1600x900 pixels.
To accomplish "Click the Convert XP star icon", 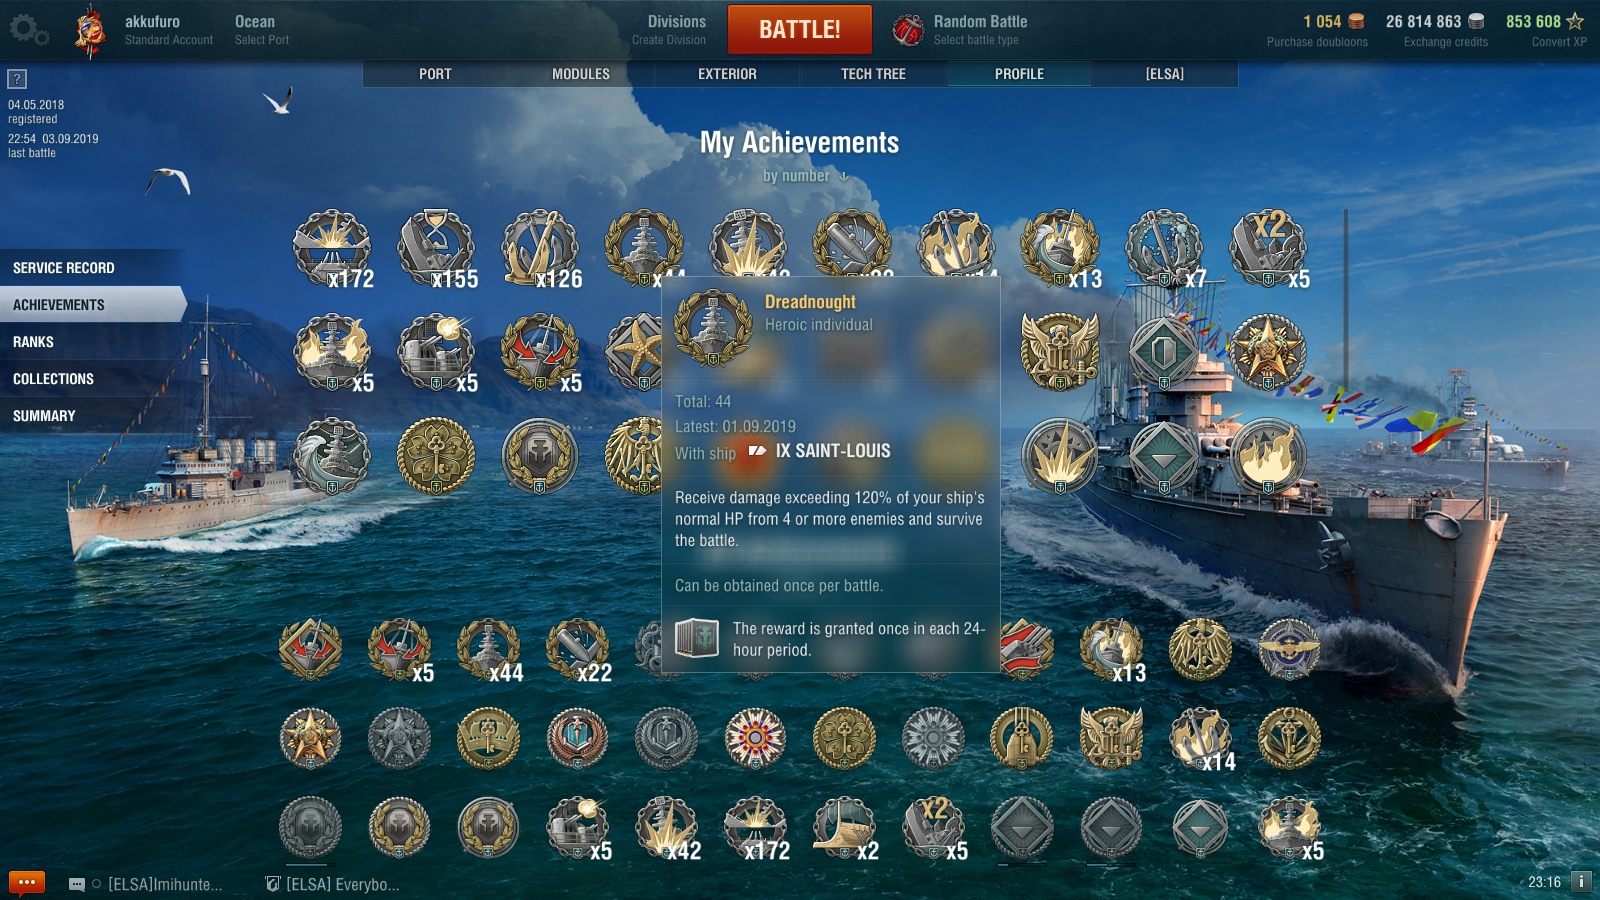I will click(x=1575, y=21).
